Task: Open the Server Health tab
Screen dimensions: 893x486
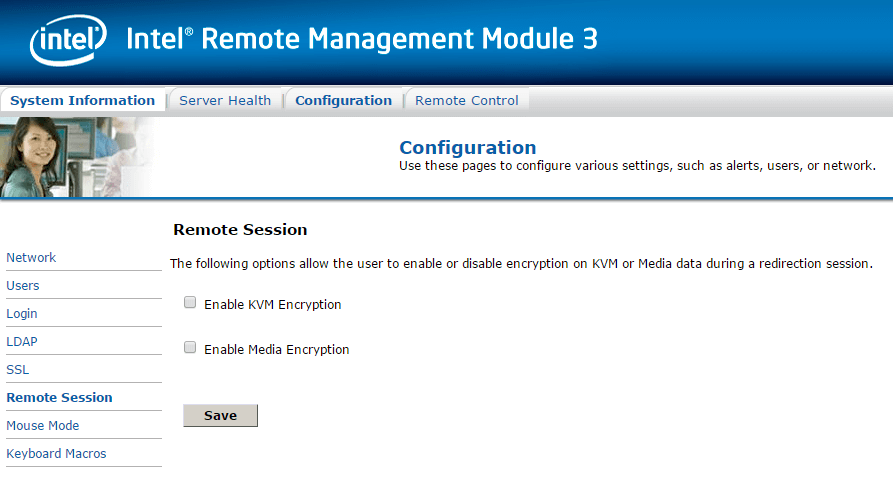Action: tap(225, 100)
